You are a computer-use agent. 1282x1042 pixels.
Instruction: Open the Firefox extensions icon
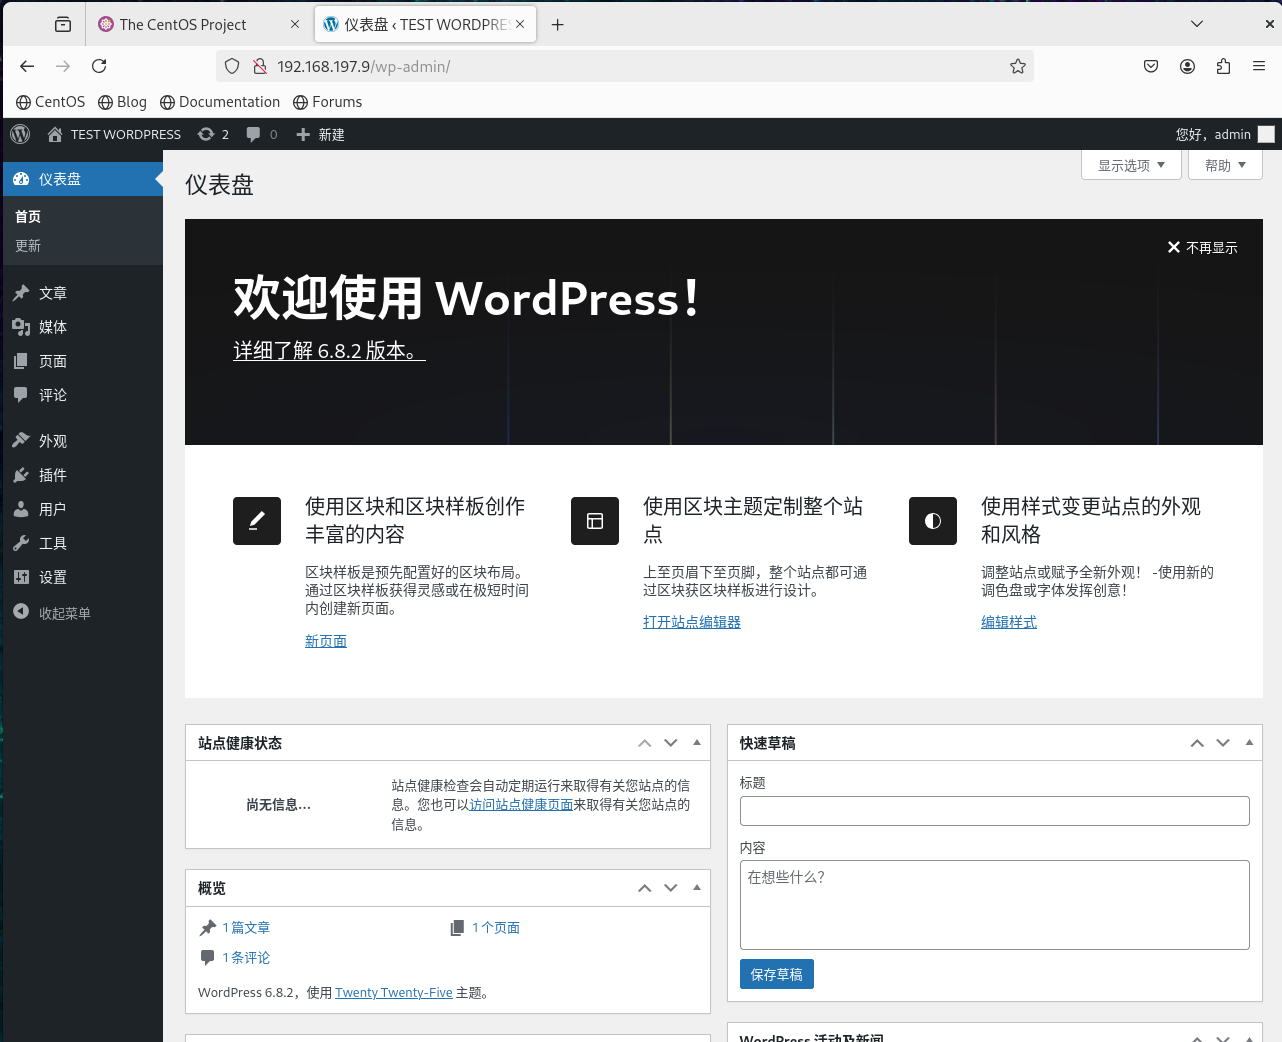[1223, 66]
